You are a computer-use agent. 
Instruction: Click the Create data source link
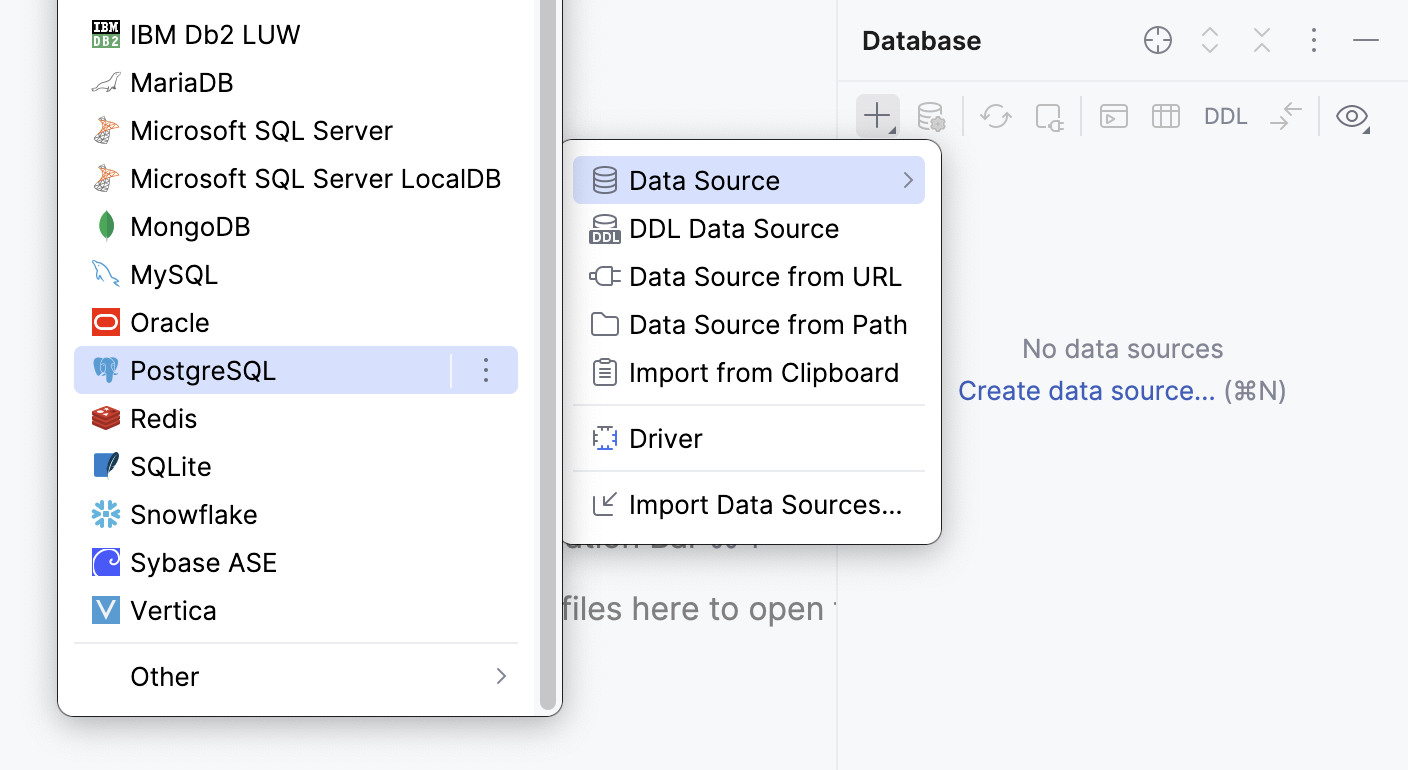click(x=1086, y=390)
